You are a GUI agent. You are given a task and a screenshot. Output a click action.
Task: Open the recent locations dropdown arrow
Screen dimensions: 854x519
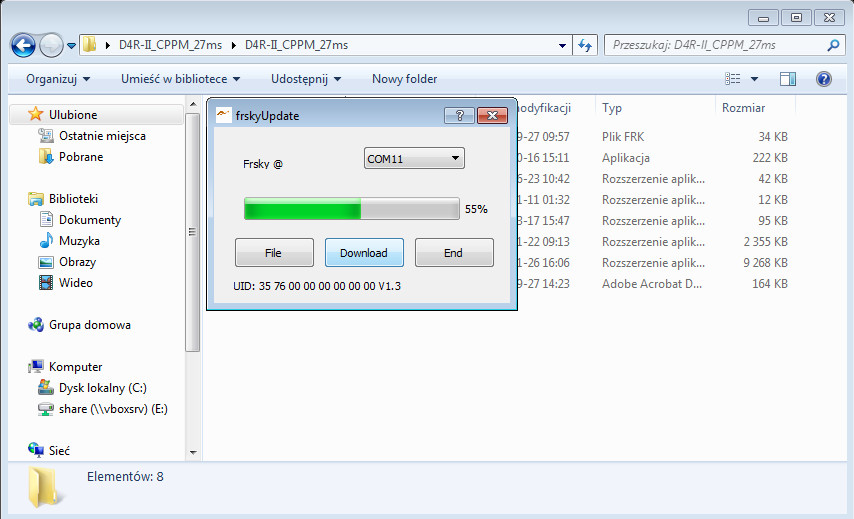pos(71,46)
